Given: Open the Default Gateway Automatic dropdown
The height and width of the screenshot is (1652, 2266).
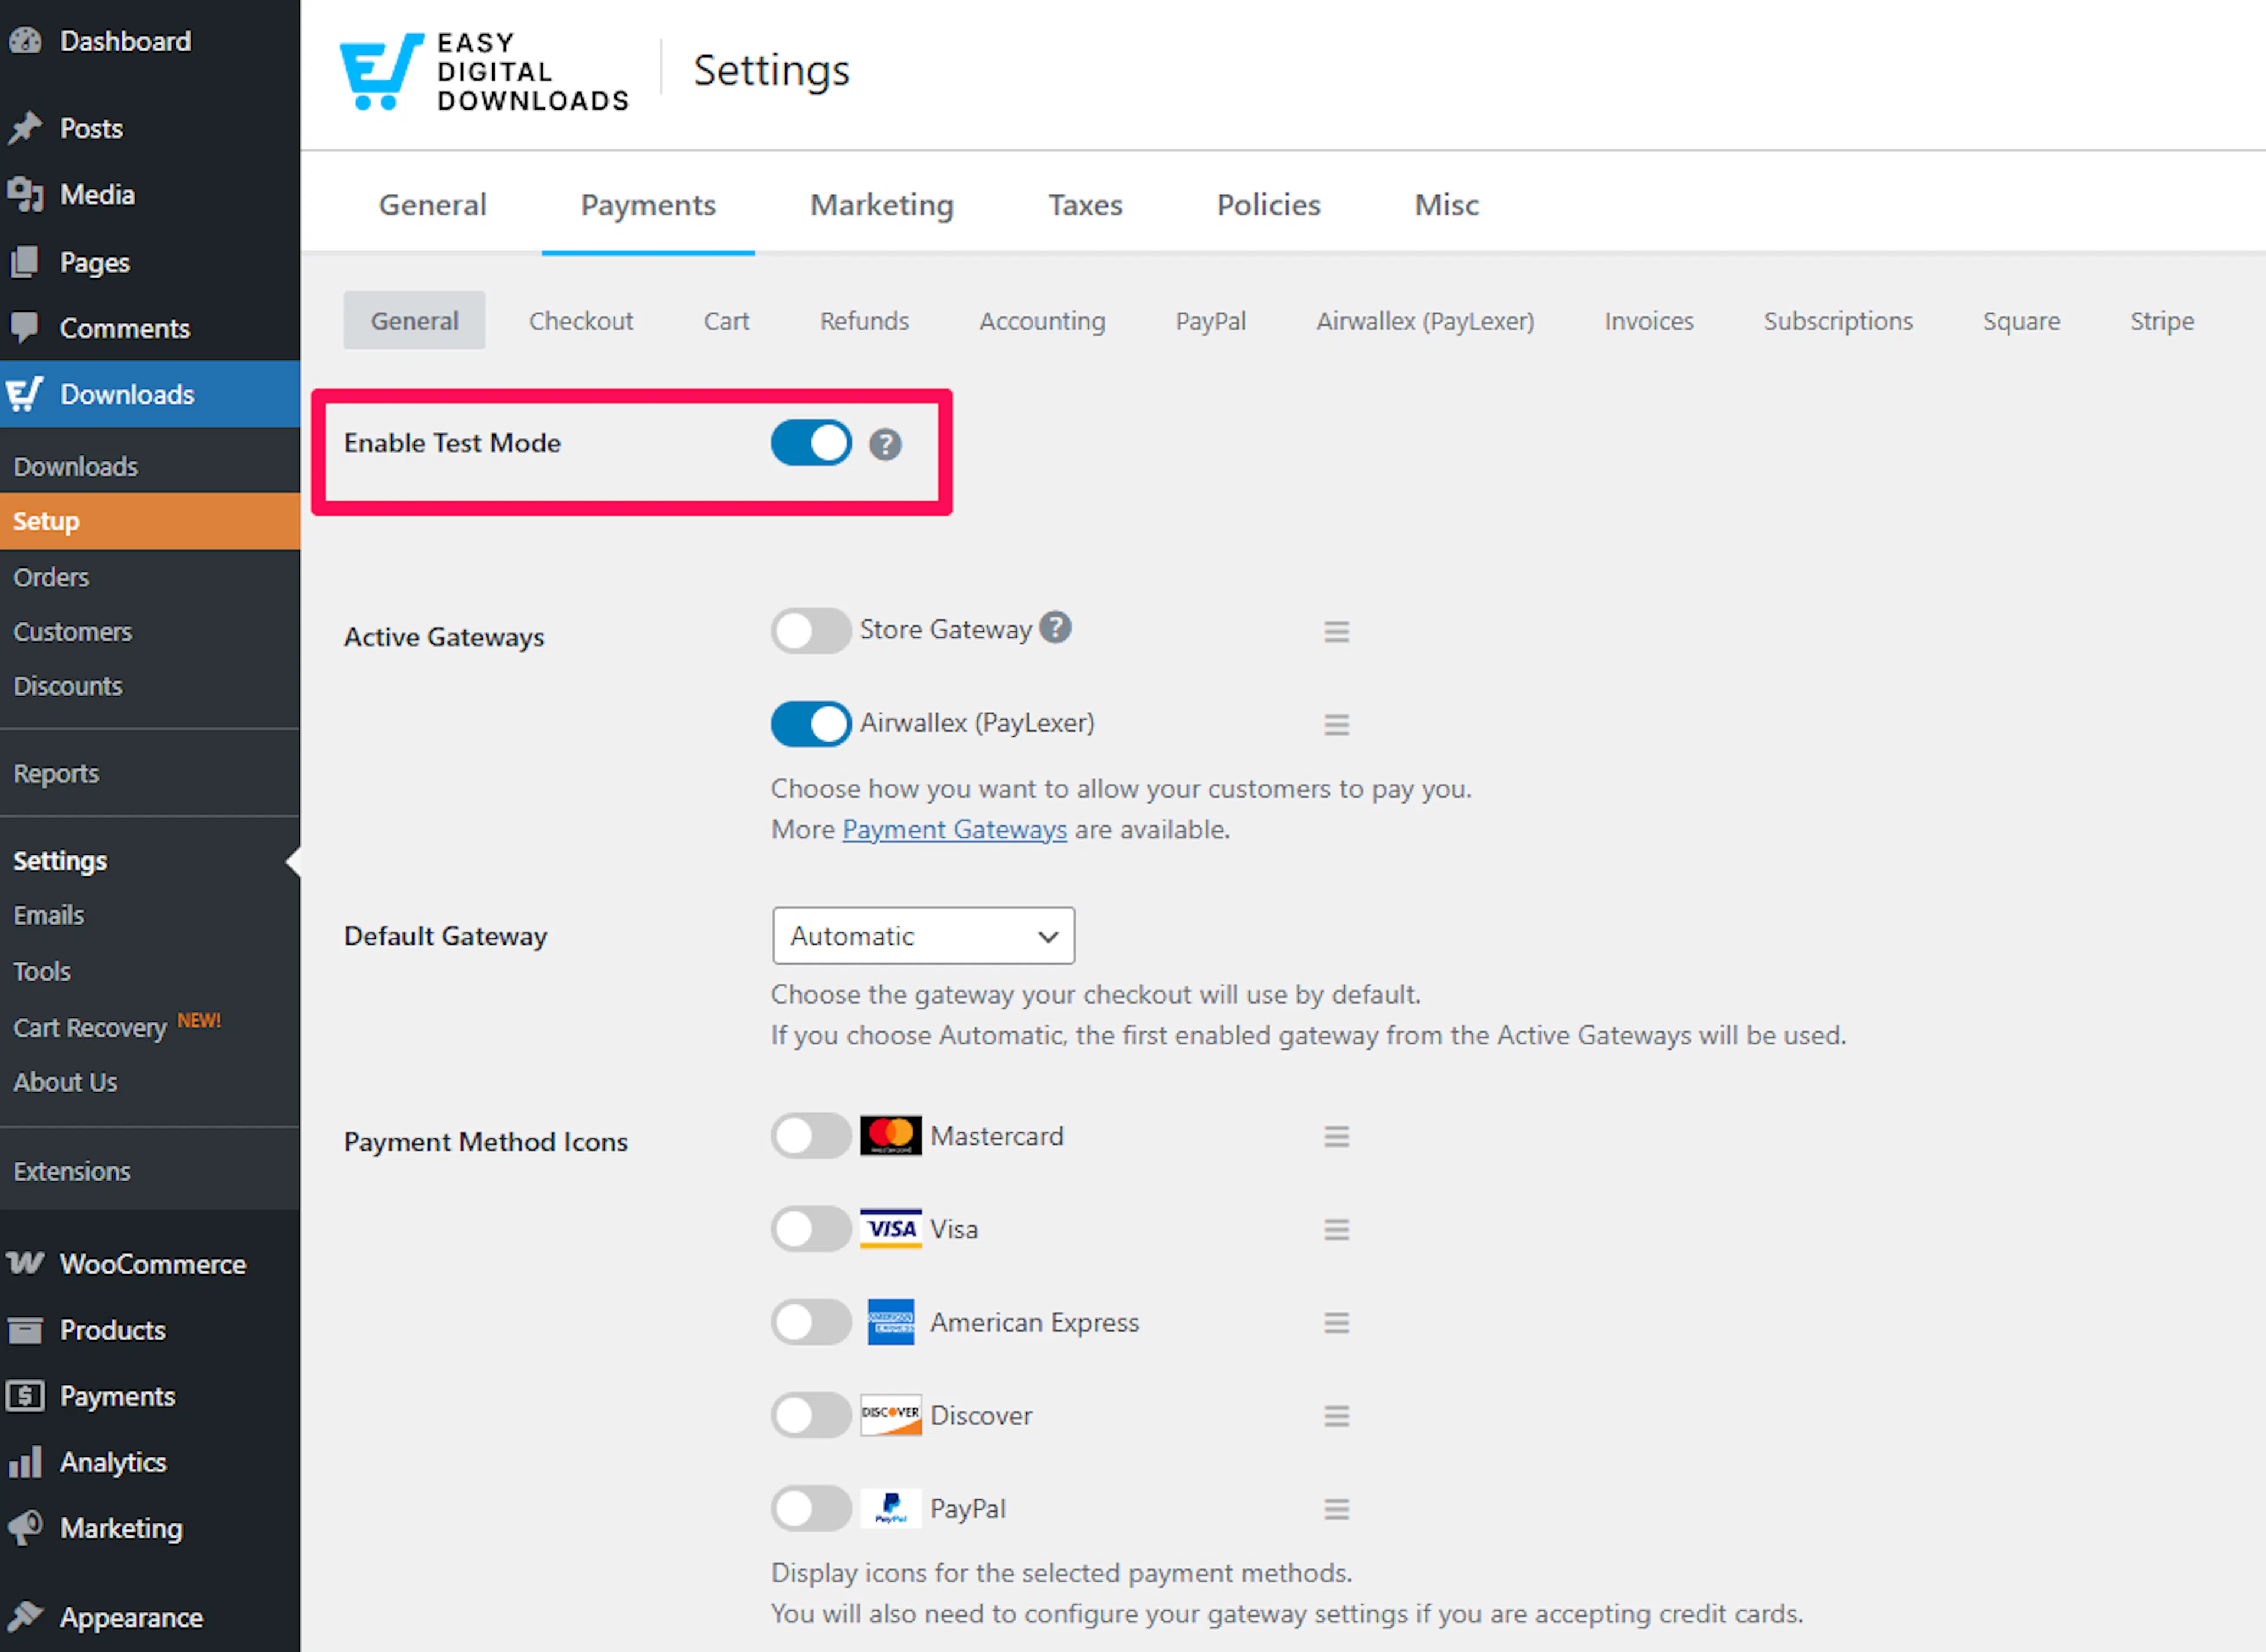Looking at the screenshot, I should coord(923,936).
